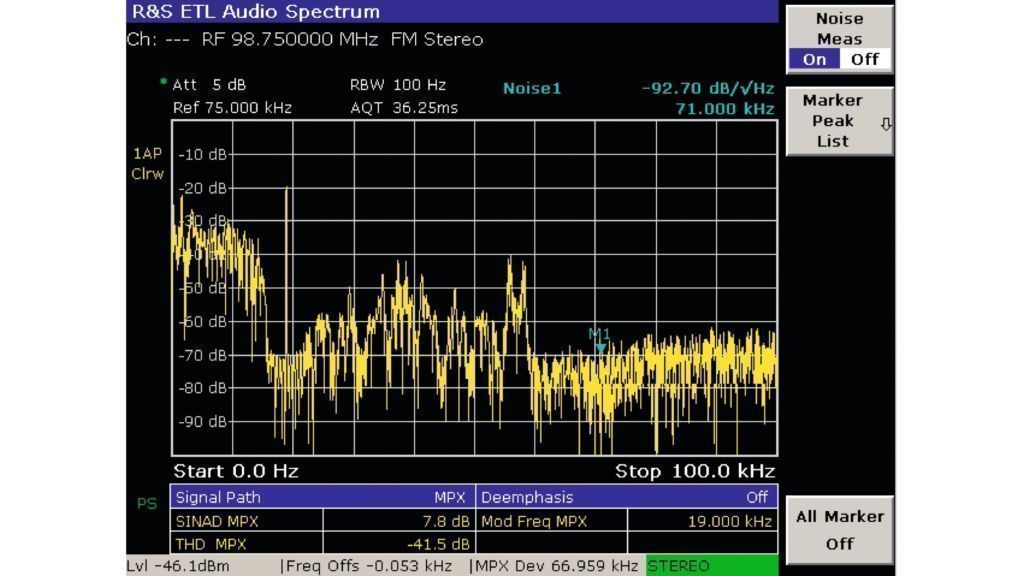Click the M1 marker triangle on trace
This screenshot has width=1024, height=576.
coord(600,347)
